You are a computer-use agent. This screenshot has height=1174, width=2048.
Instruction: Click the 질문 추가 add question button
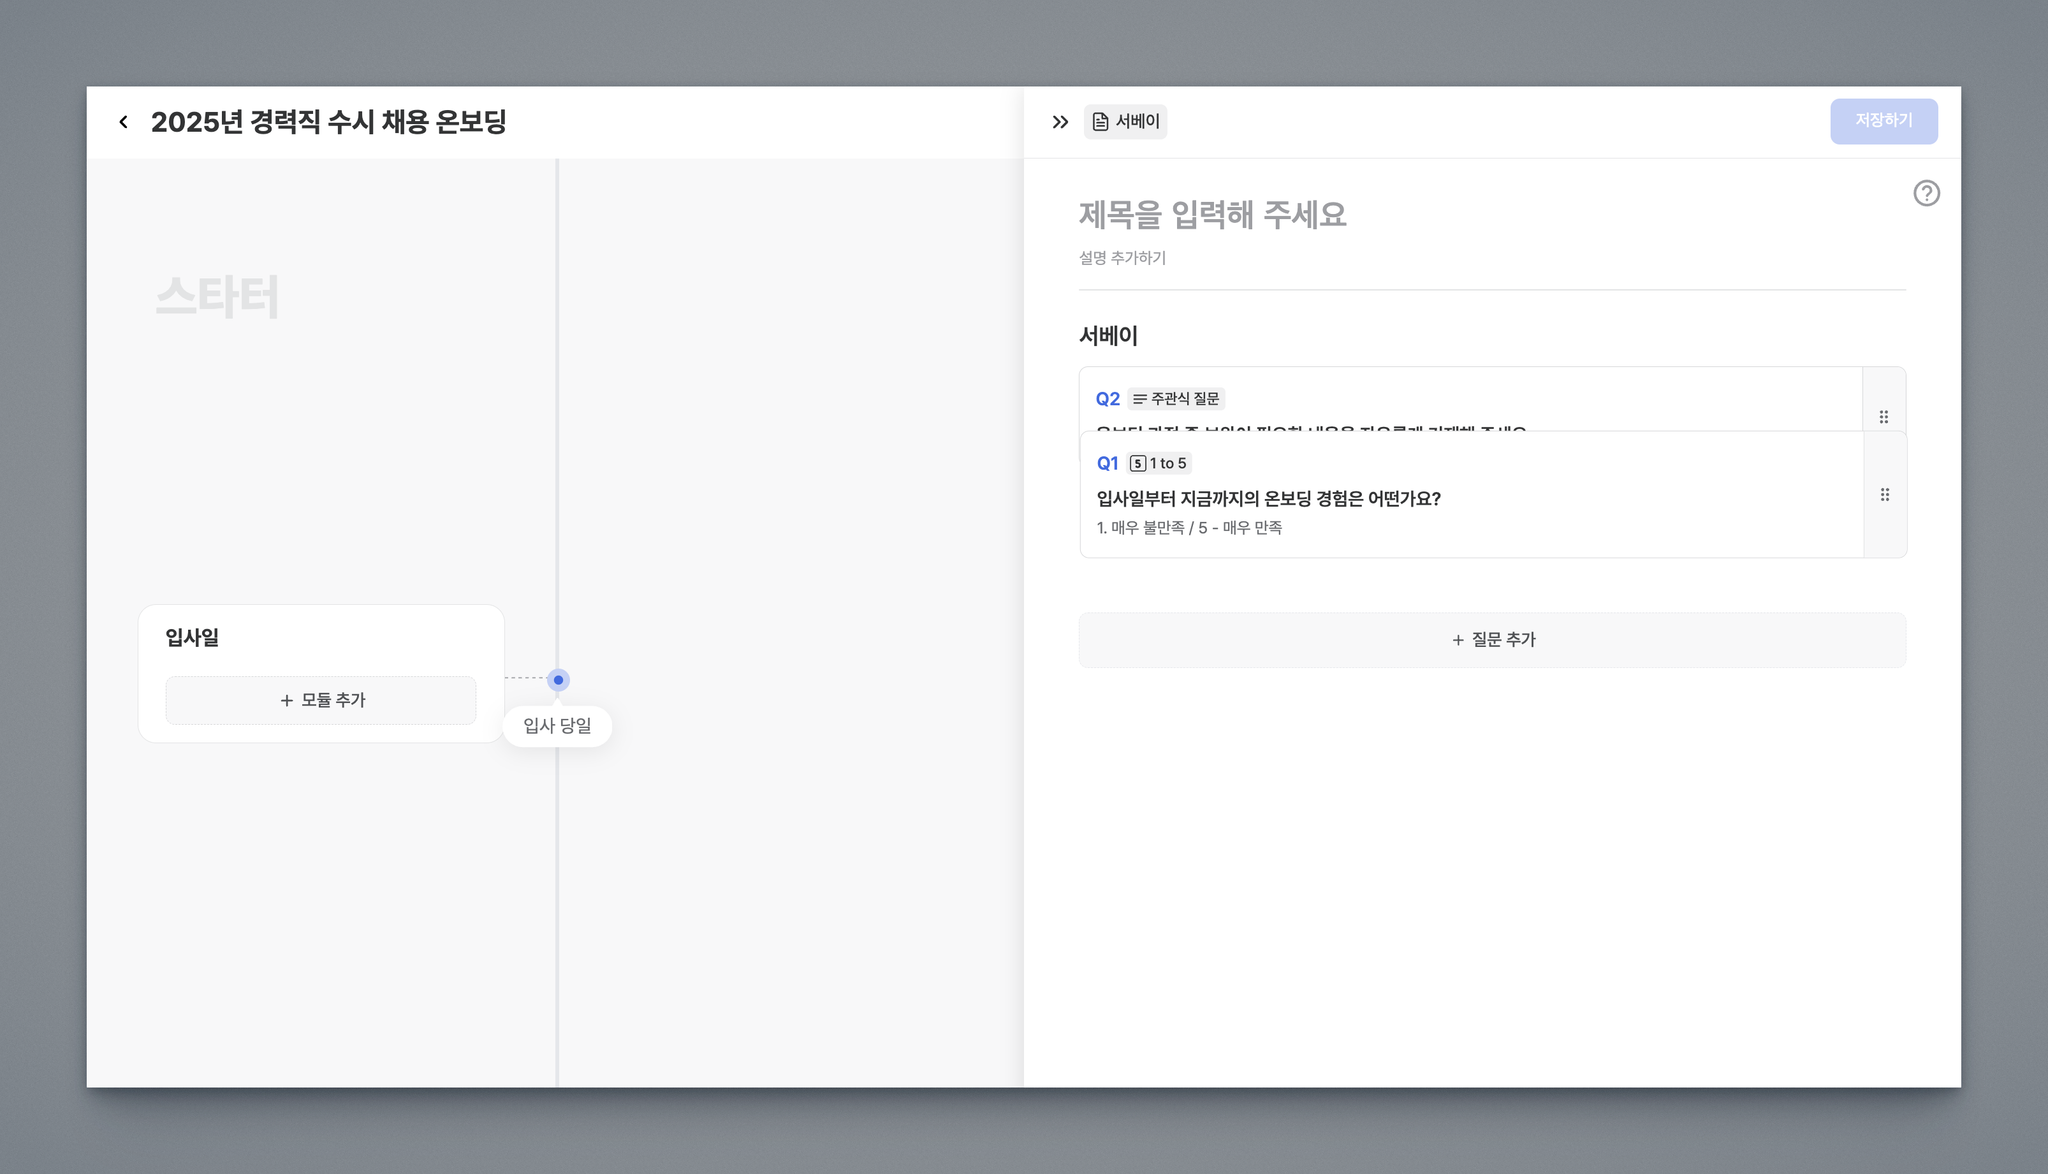pyautogui.click(x=1492, y=640)
